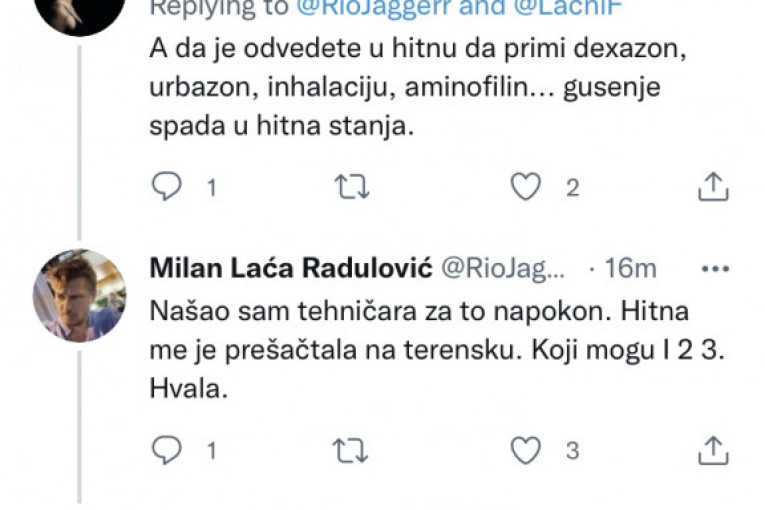This screenshot has height=510, width=765.
Task: Click the top partially visible profile avatar
Action: [x=79, y=12]
